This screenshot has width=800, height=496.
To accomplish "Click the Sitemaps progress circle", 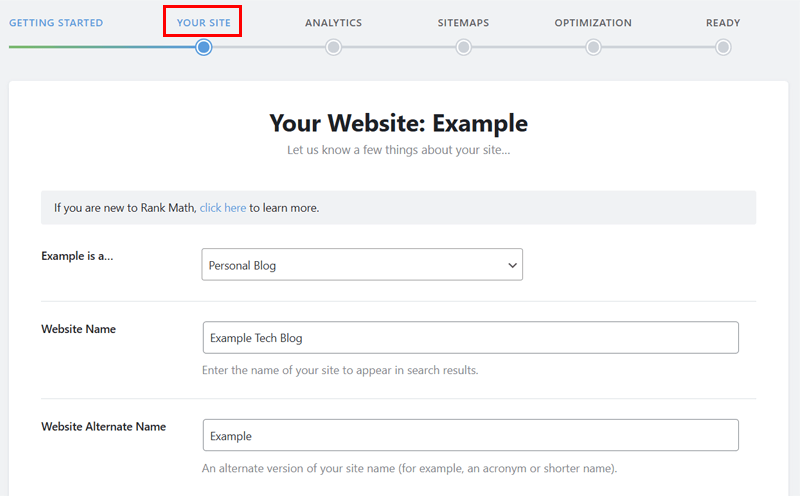I will [463, 47].
